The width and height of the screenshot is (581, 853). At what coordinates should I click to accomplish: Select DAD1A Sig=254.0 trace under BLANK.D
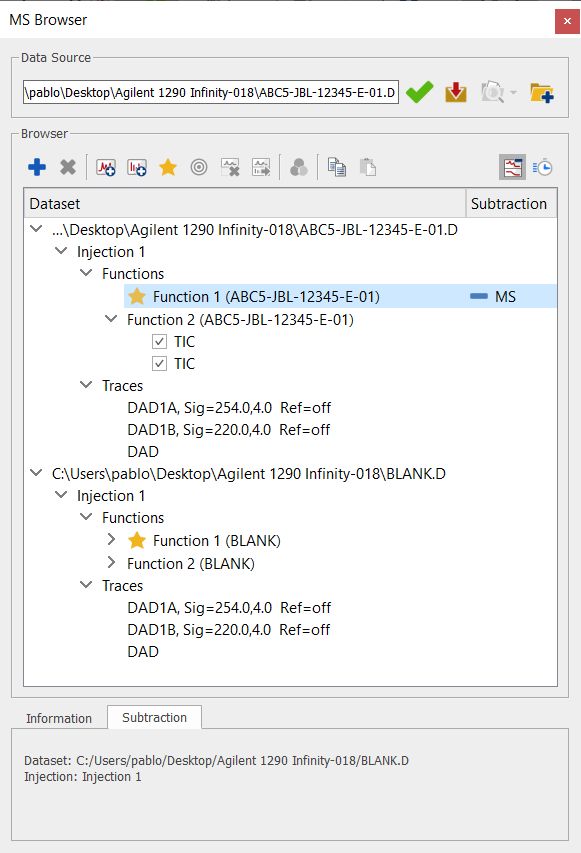coord(229,608)
